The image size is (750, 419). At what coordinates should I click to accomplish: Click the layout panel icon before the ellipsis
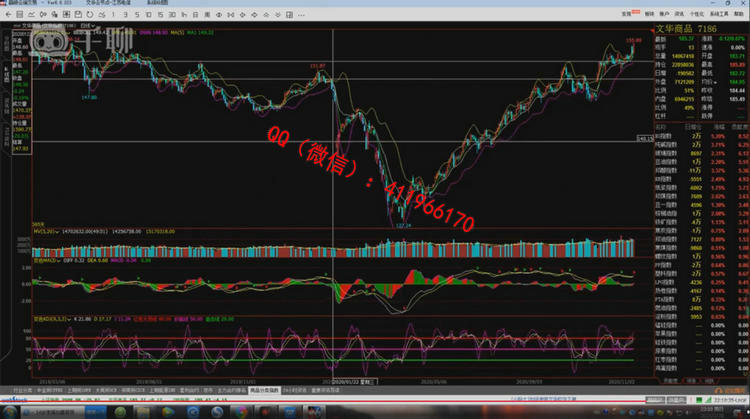point(289,15)
